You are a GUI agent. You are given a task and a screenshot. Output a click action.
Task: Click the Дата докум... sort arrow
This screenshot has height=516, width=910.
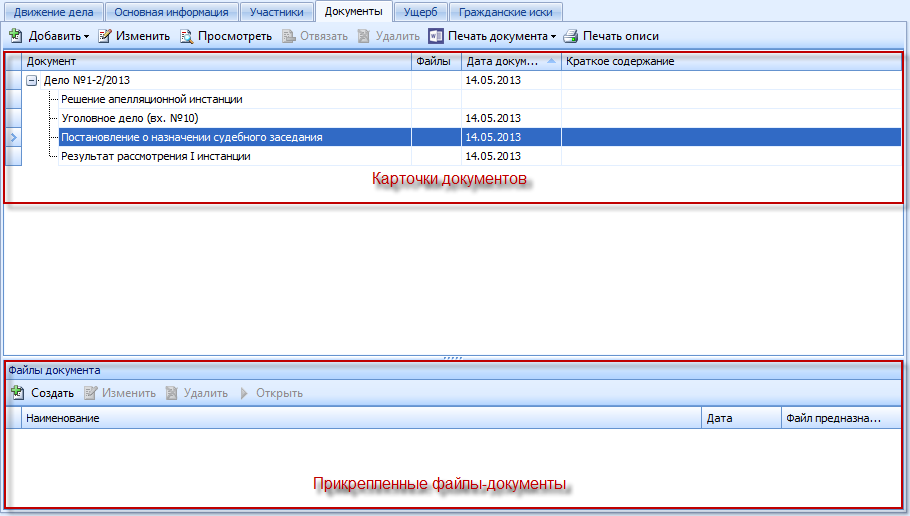coord(551,60)
